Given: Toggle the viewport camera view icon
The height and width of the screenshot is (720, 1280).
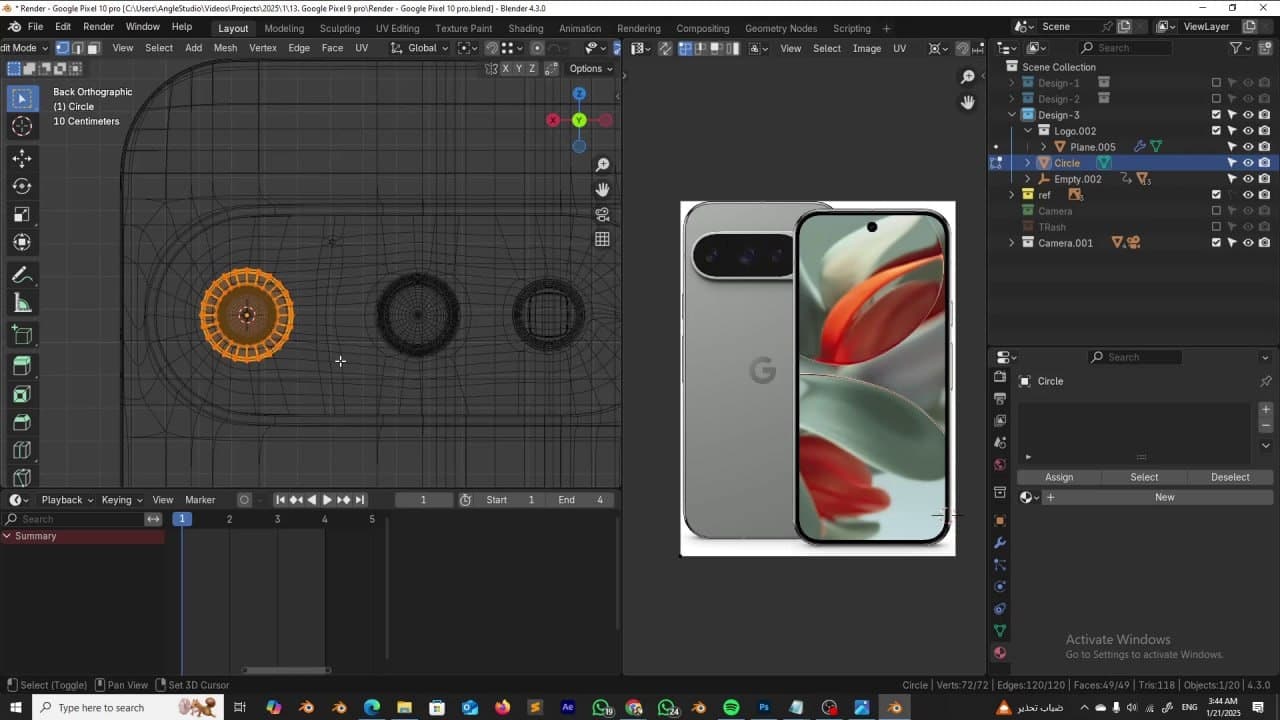Looking at the screenshot, I should pyautogui.click(x=602, y=215).
